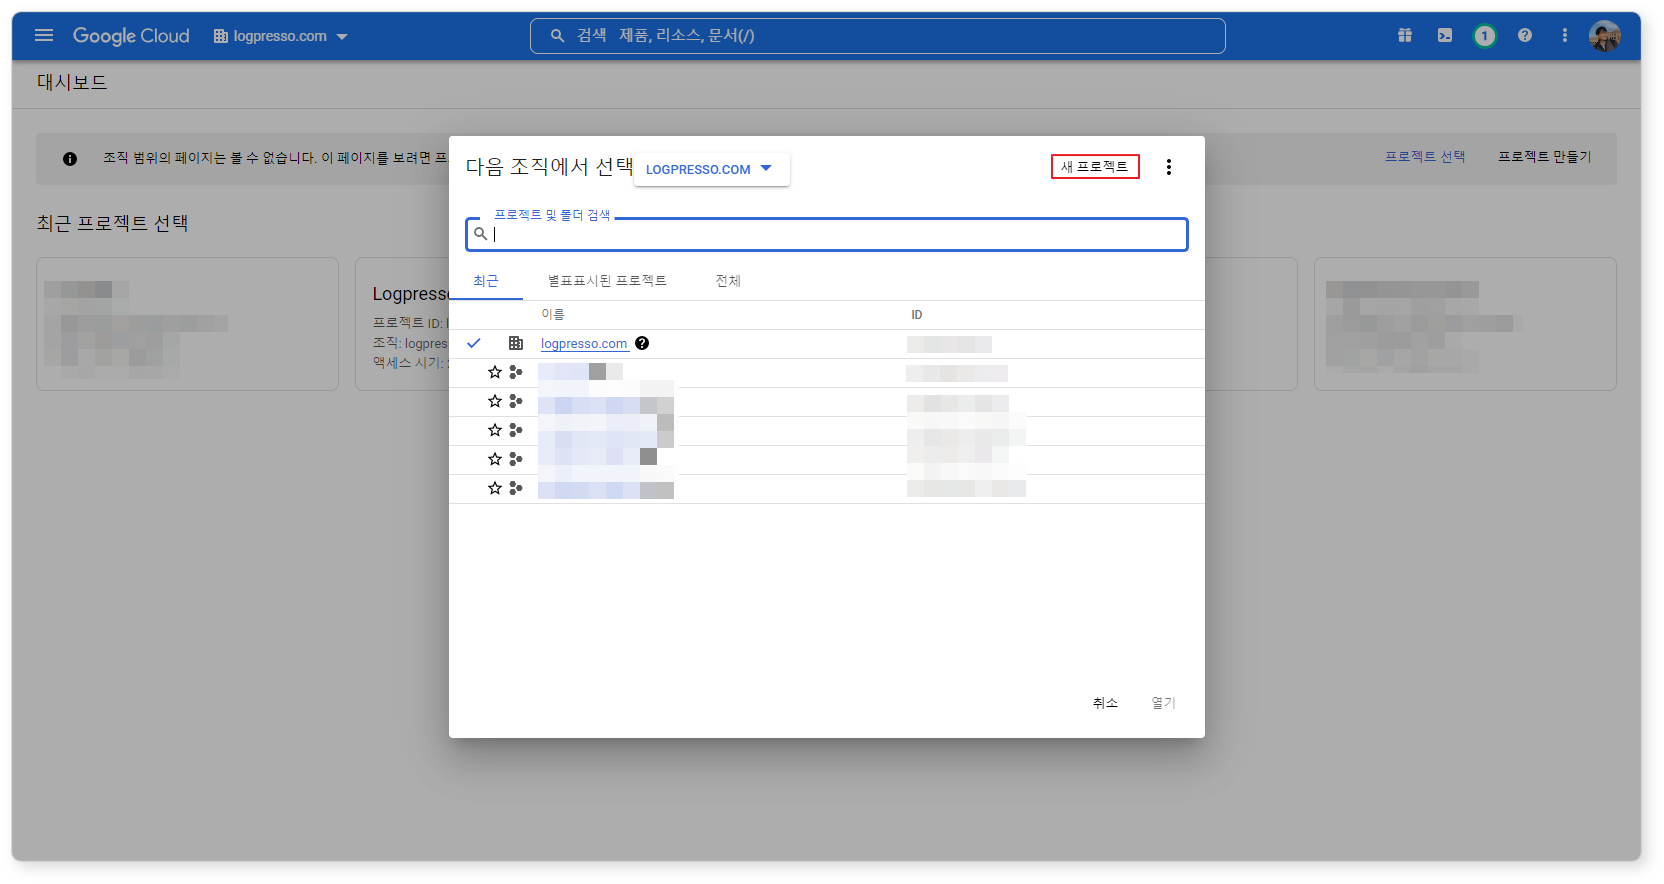Star the first project in the list
The height and width of the screenshot is (884, 1664).
pyautogui.click(x=495, y=372)
